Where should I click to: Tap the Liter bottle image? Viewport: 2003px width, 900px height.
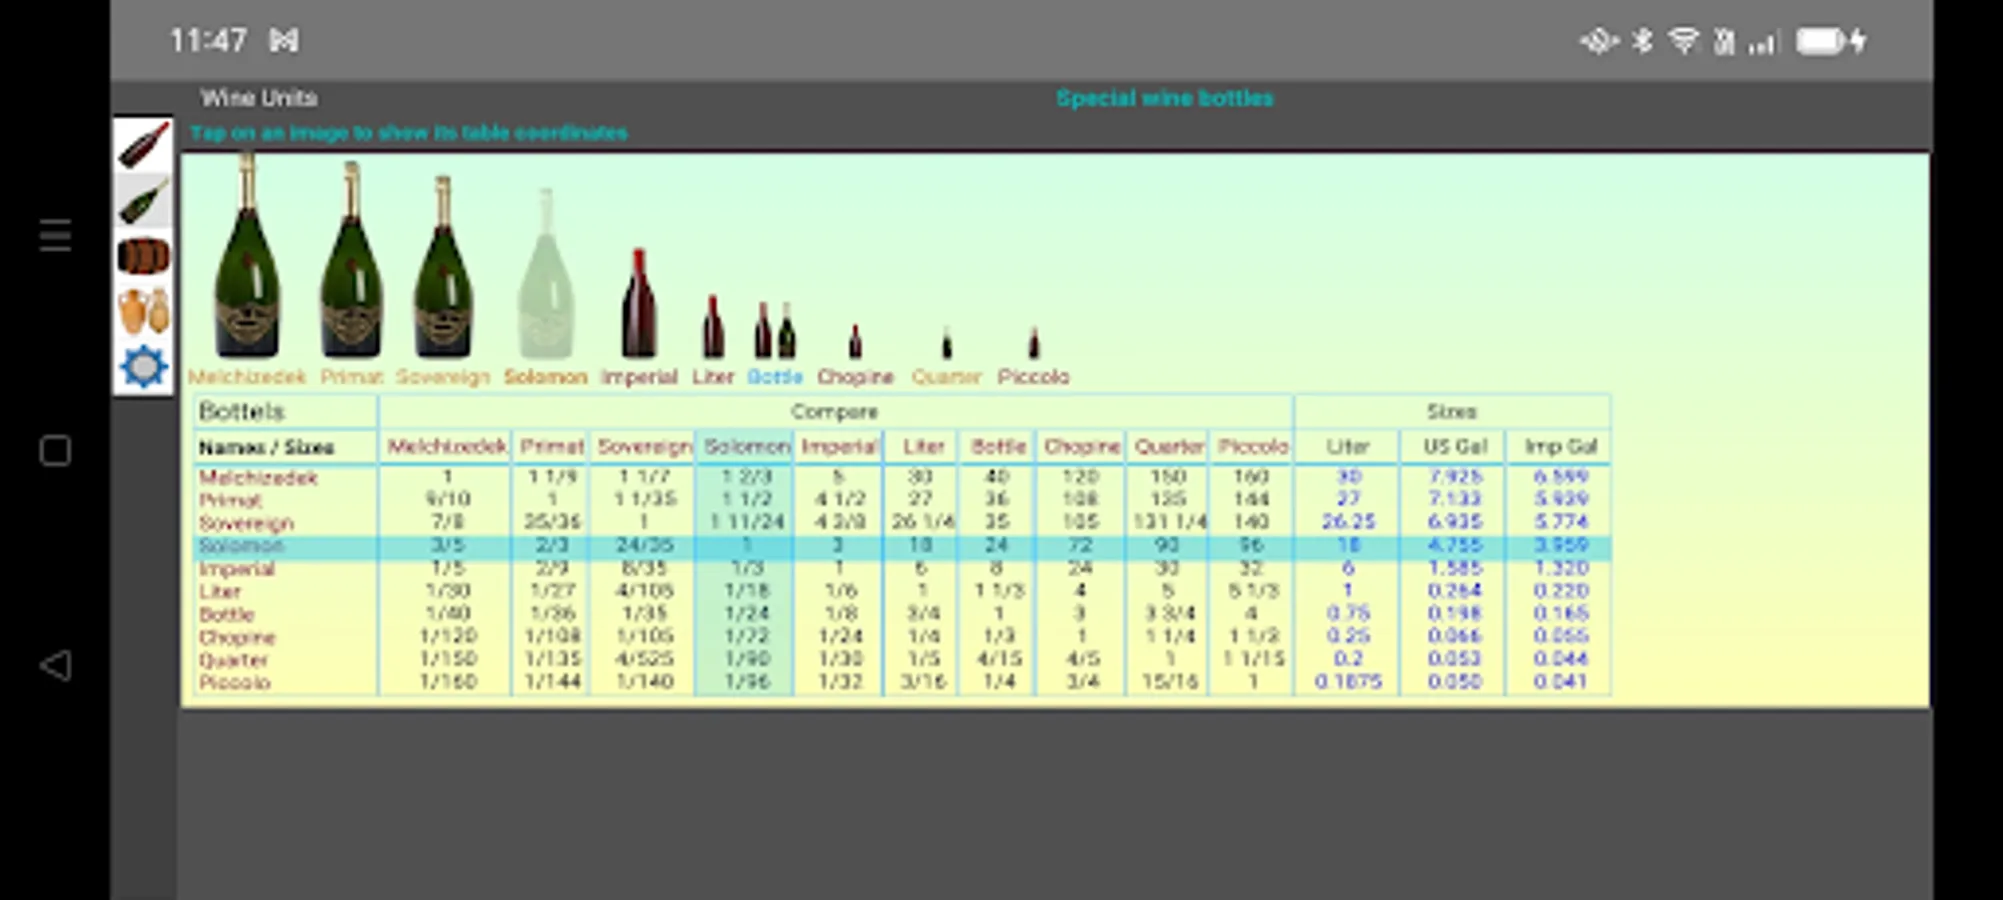point(713,326)
